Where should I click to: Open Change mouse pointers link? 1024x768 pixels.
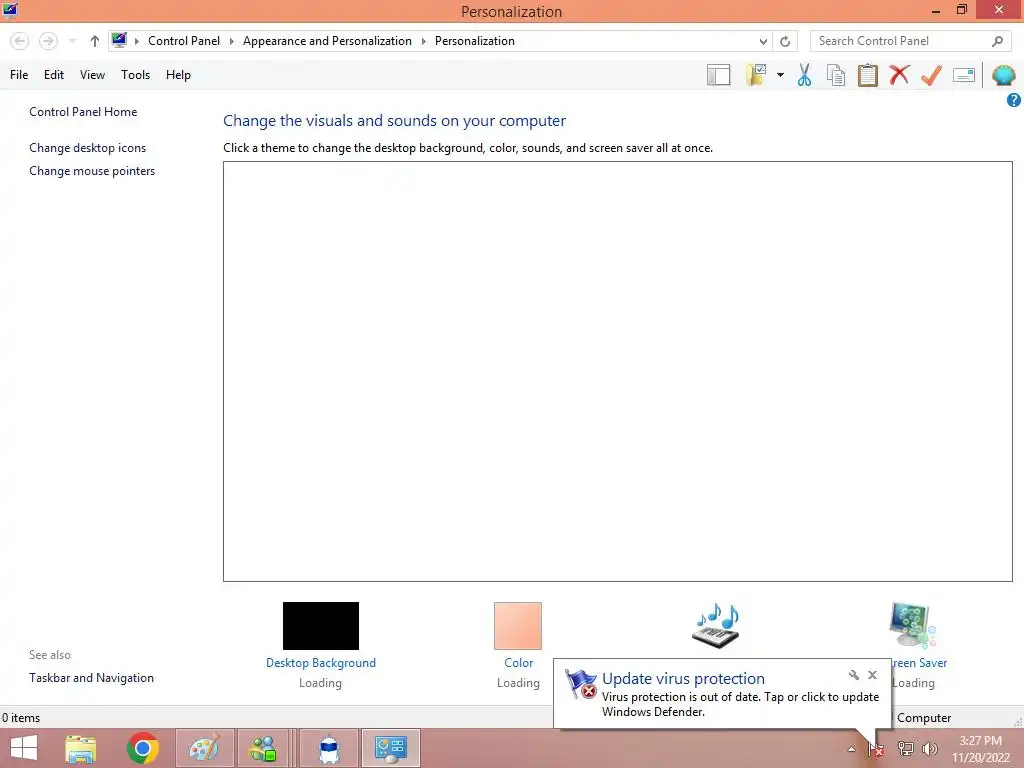(x=92, y=170)
